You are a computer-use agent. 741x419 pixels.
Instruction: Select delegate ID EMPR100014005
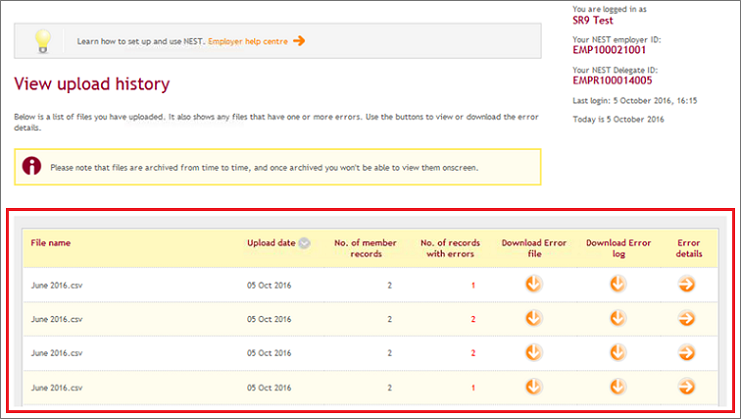(x=612, y=80)
